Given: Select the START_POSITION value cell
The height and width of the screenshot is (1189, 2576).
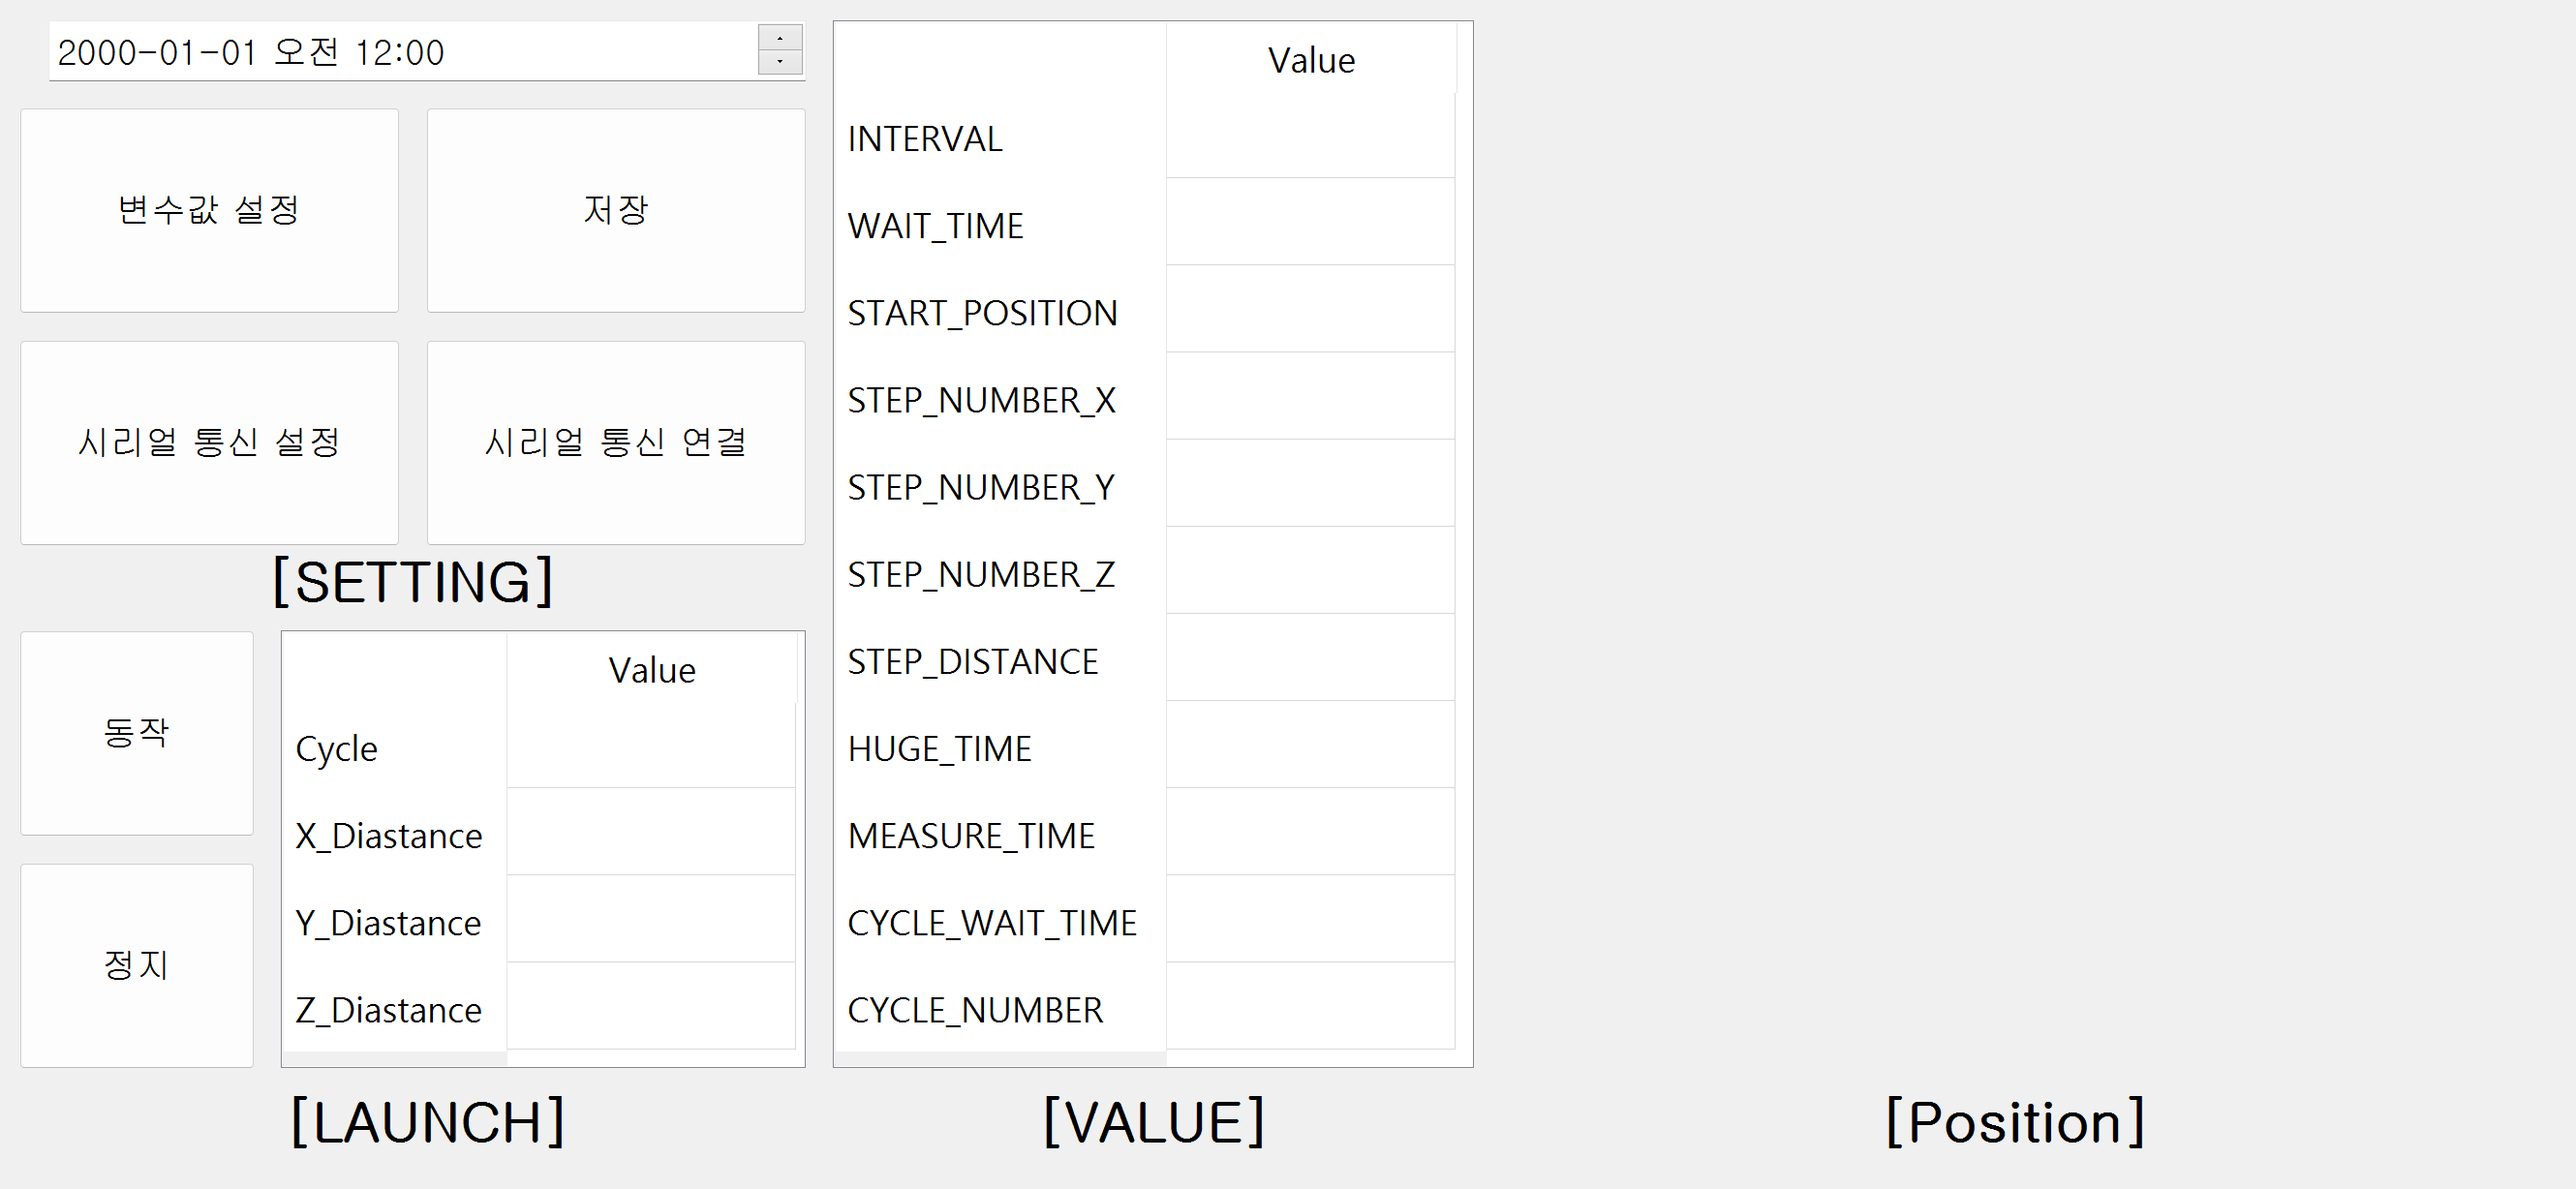Looking at the screenshot, I should click(1310, 310).
